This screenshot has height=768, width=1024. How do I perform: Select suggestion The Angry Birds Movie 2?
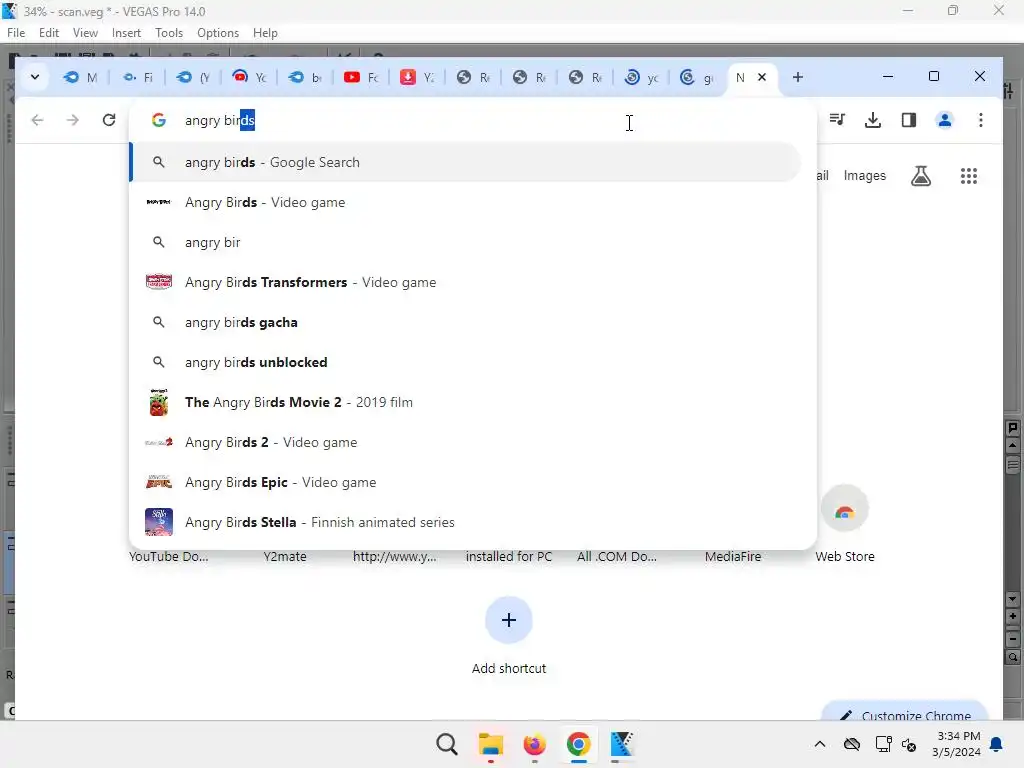[465, 402]
